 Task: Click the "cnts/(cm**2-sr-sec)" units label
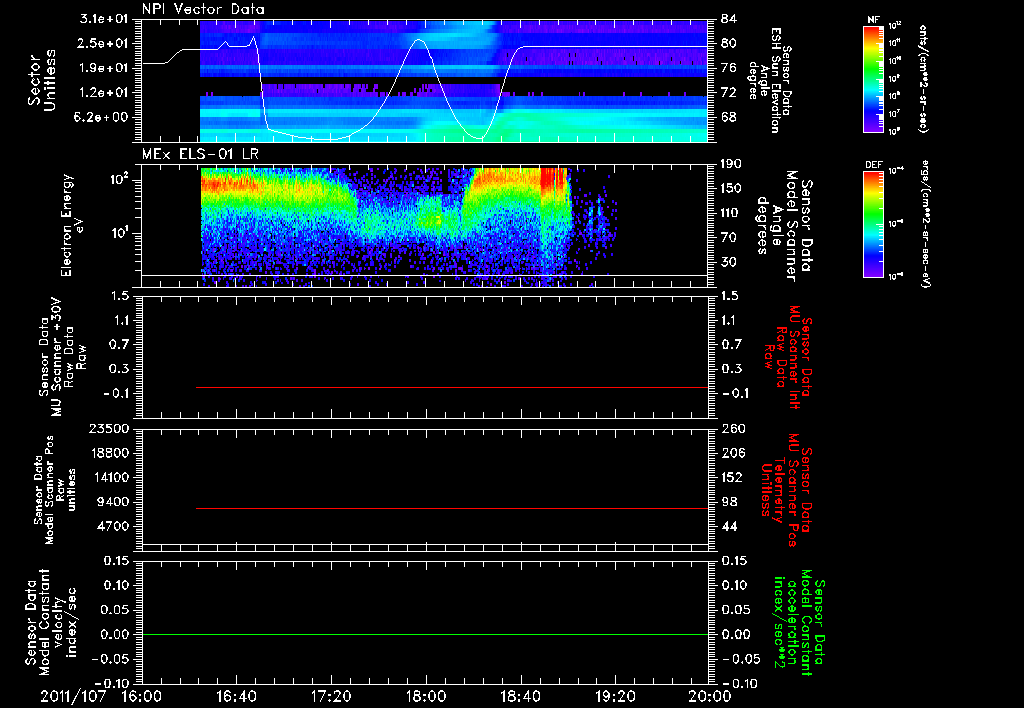pos(923,79)
